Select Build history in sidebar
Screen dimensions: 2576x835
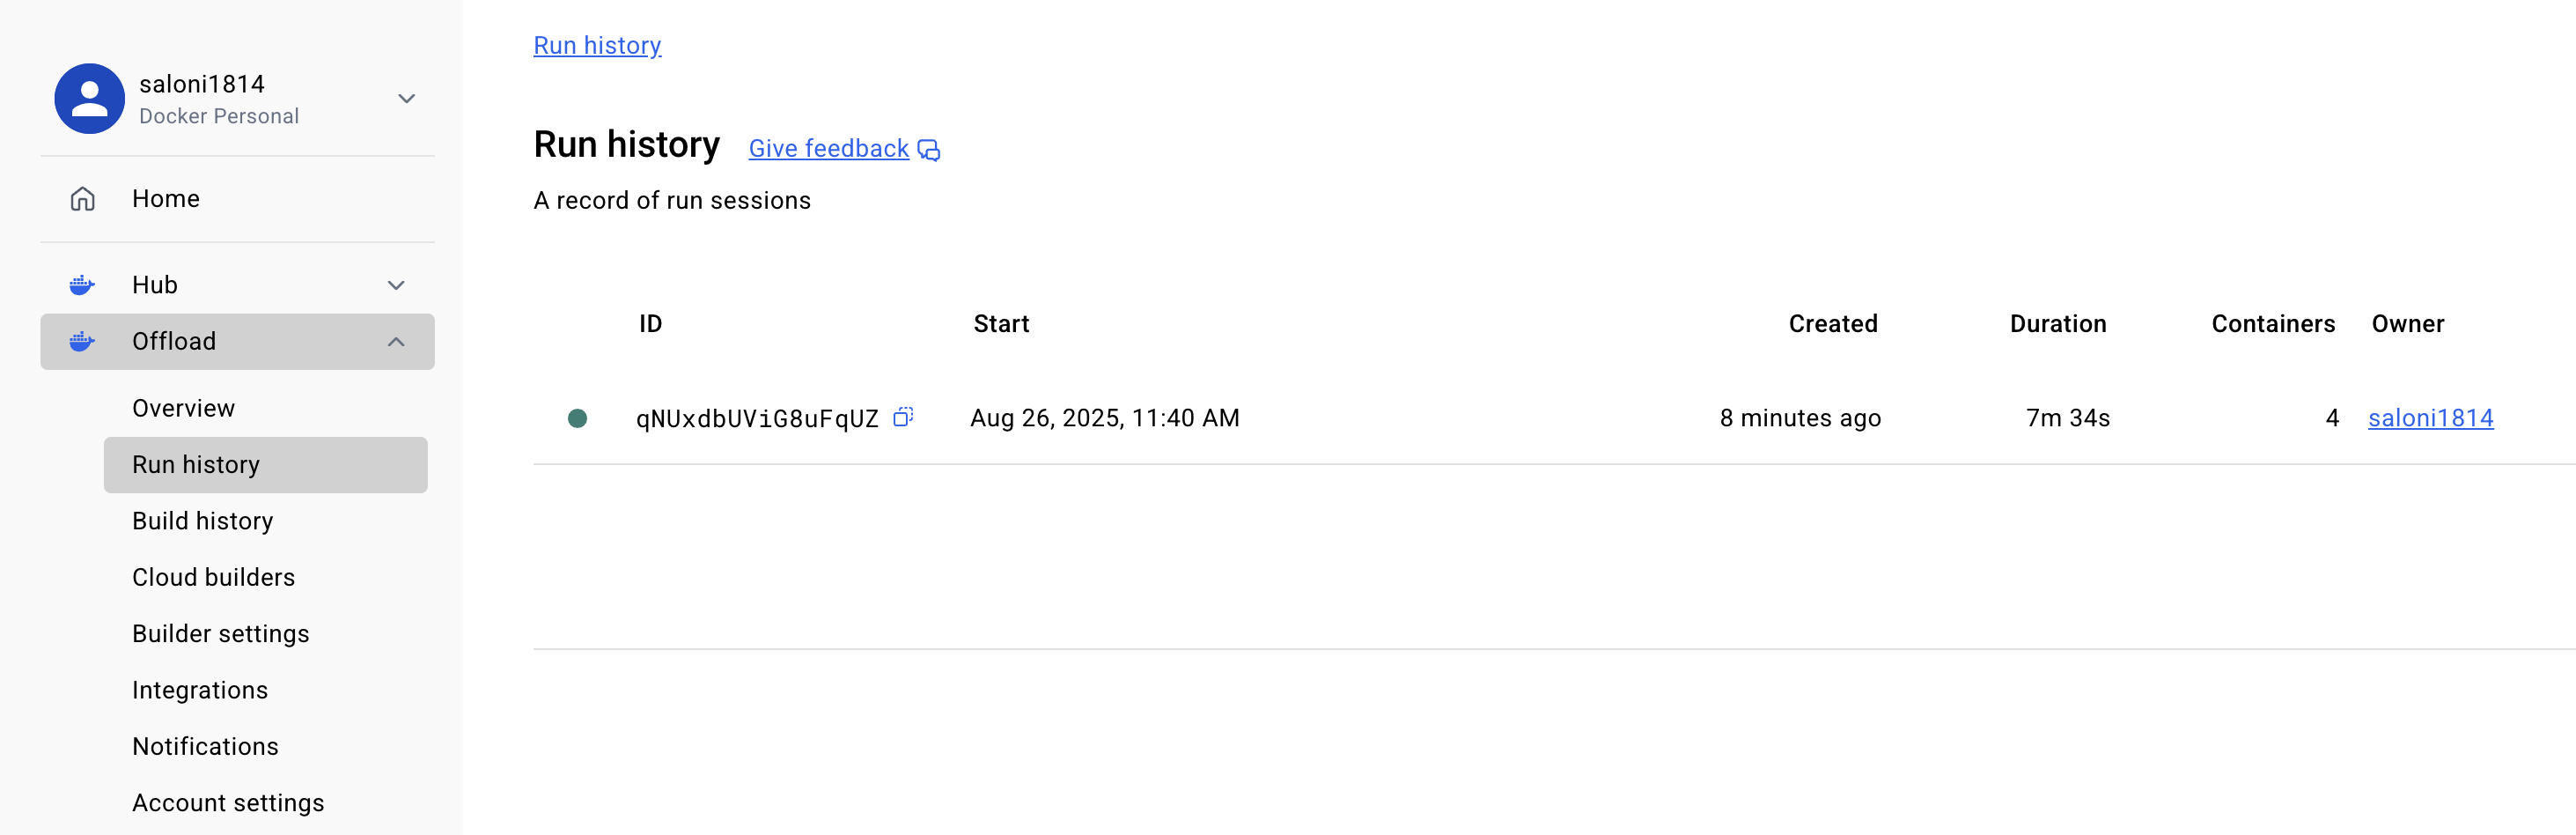[203, 521]
